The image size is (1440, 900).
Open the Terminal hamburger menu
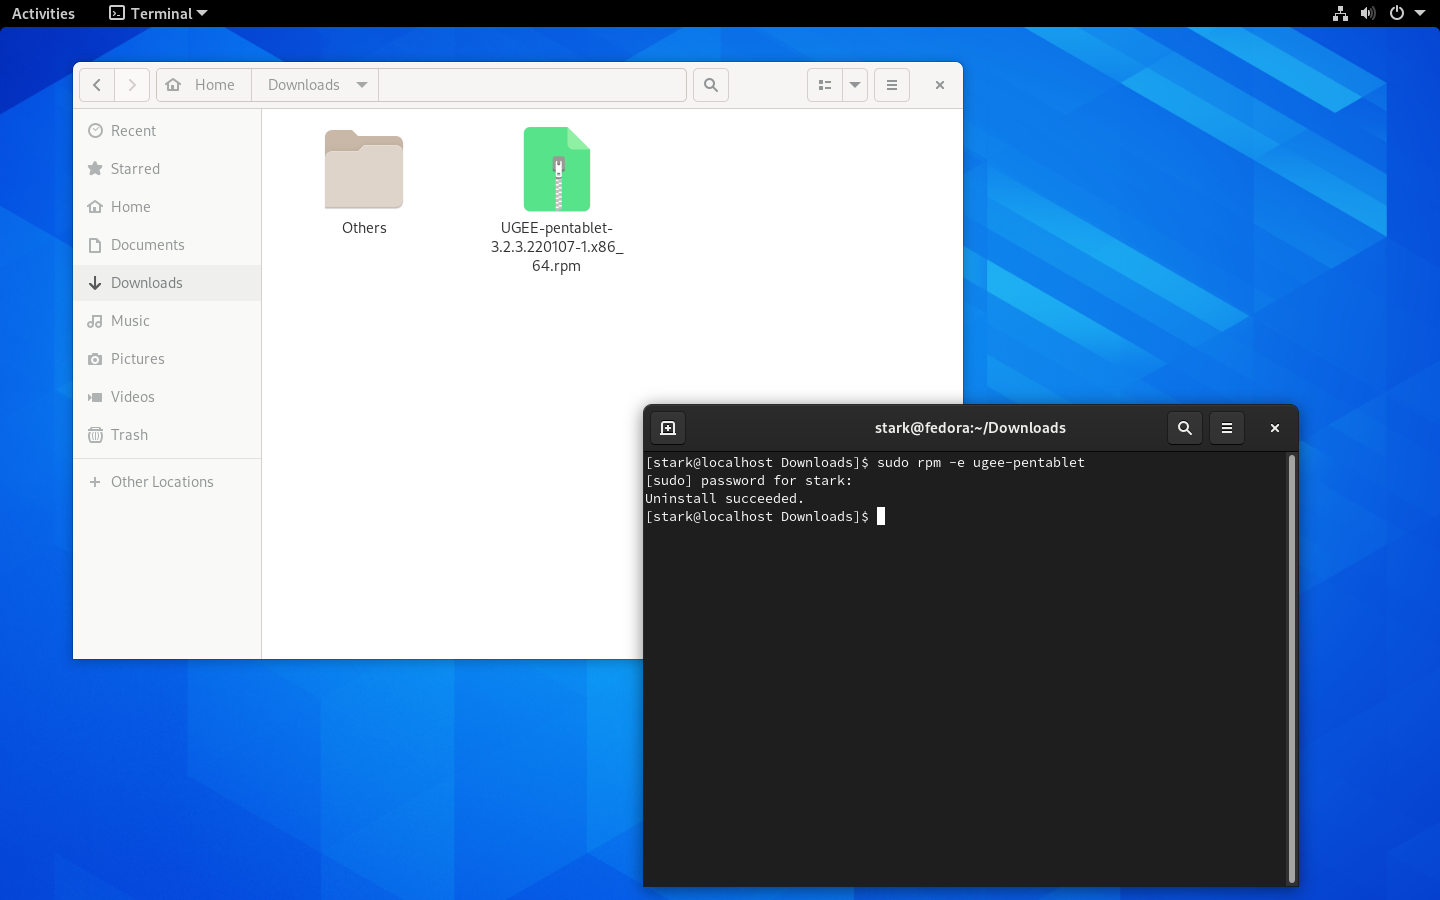tap(1227, 428)
